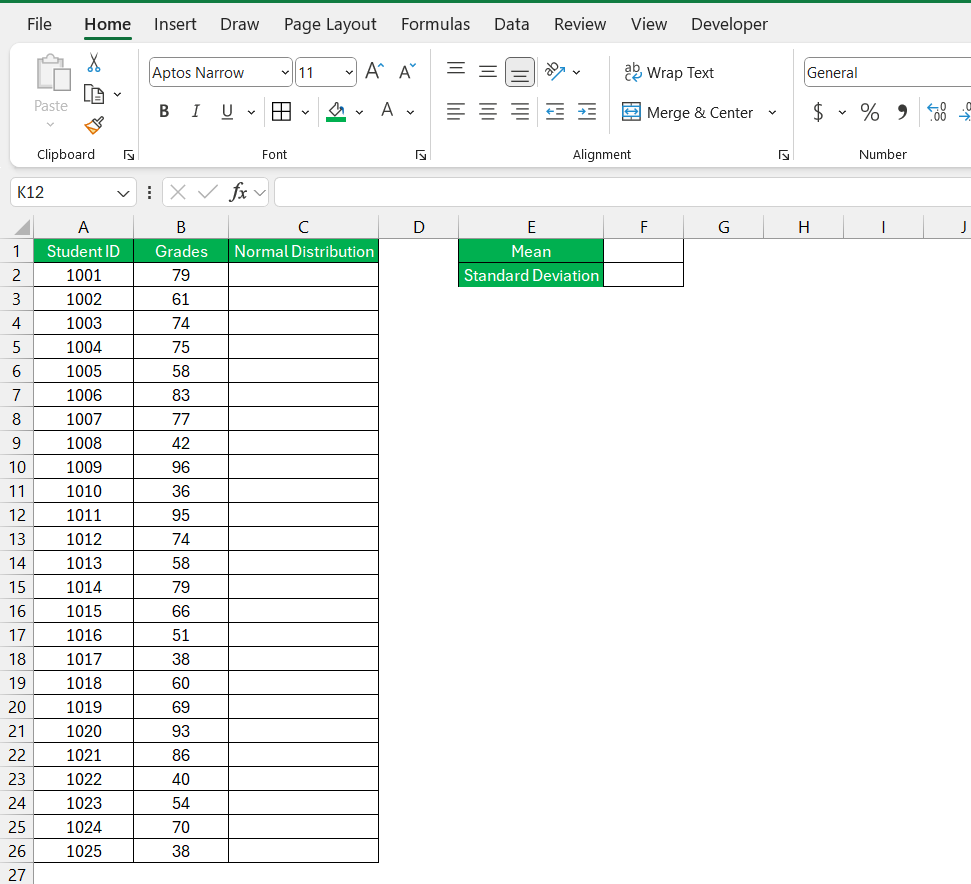Decrease the cell indent
This screenshot has height=884, width=971.
point(555,112)
